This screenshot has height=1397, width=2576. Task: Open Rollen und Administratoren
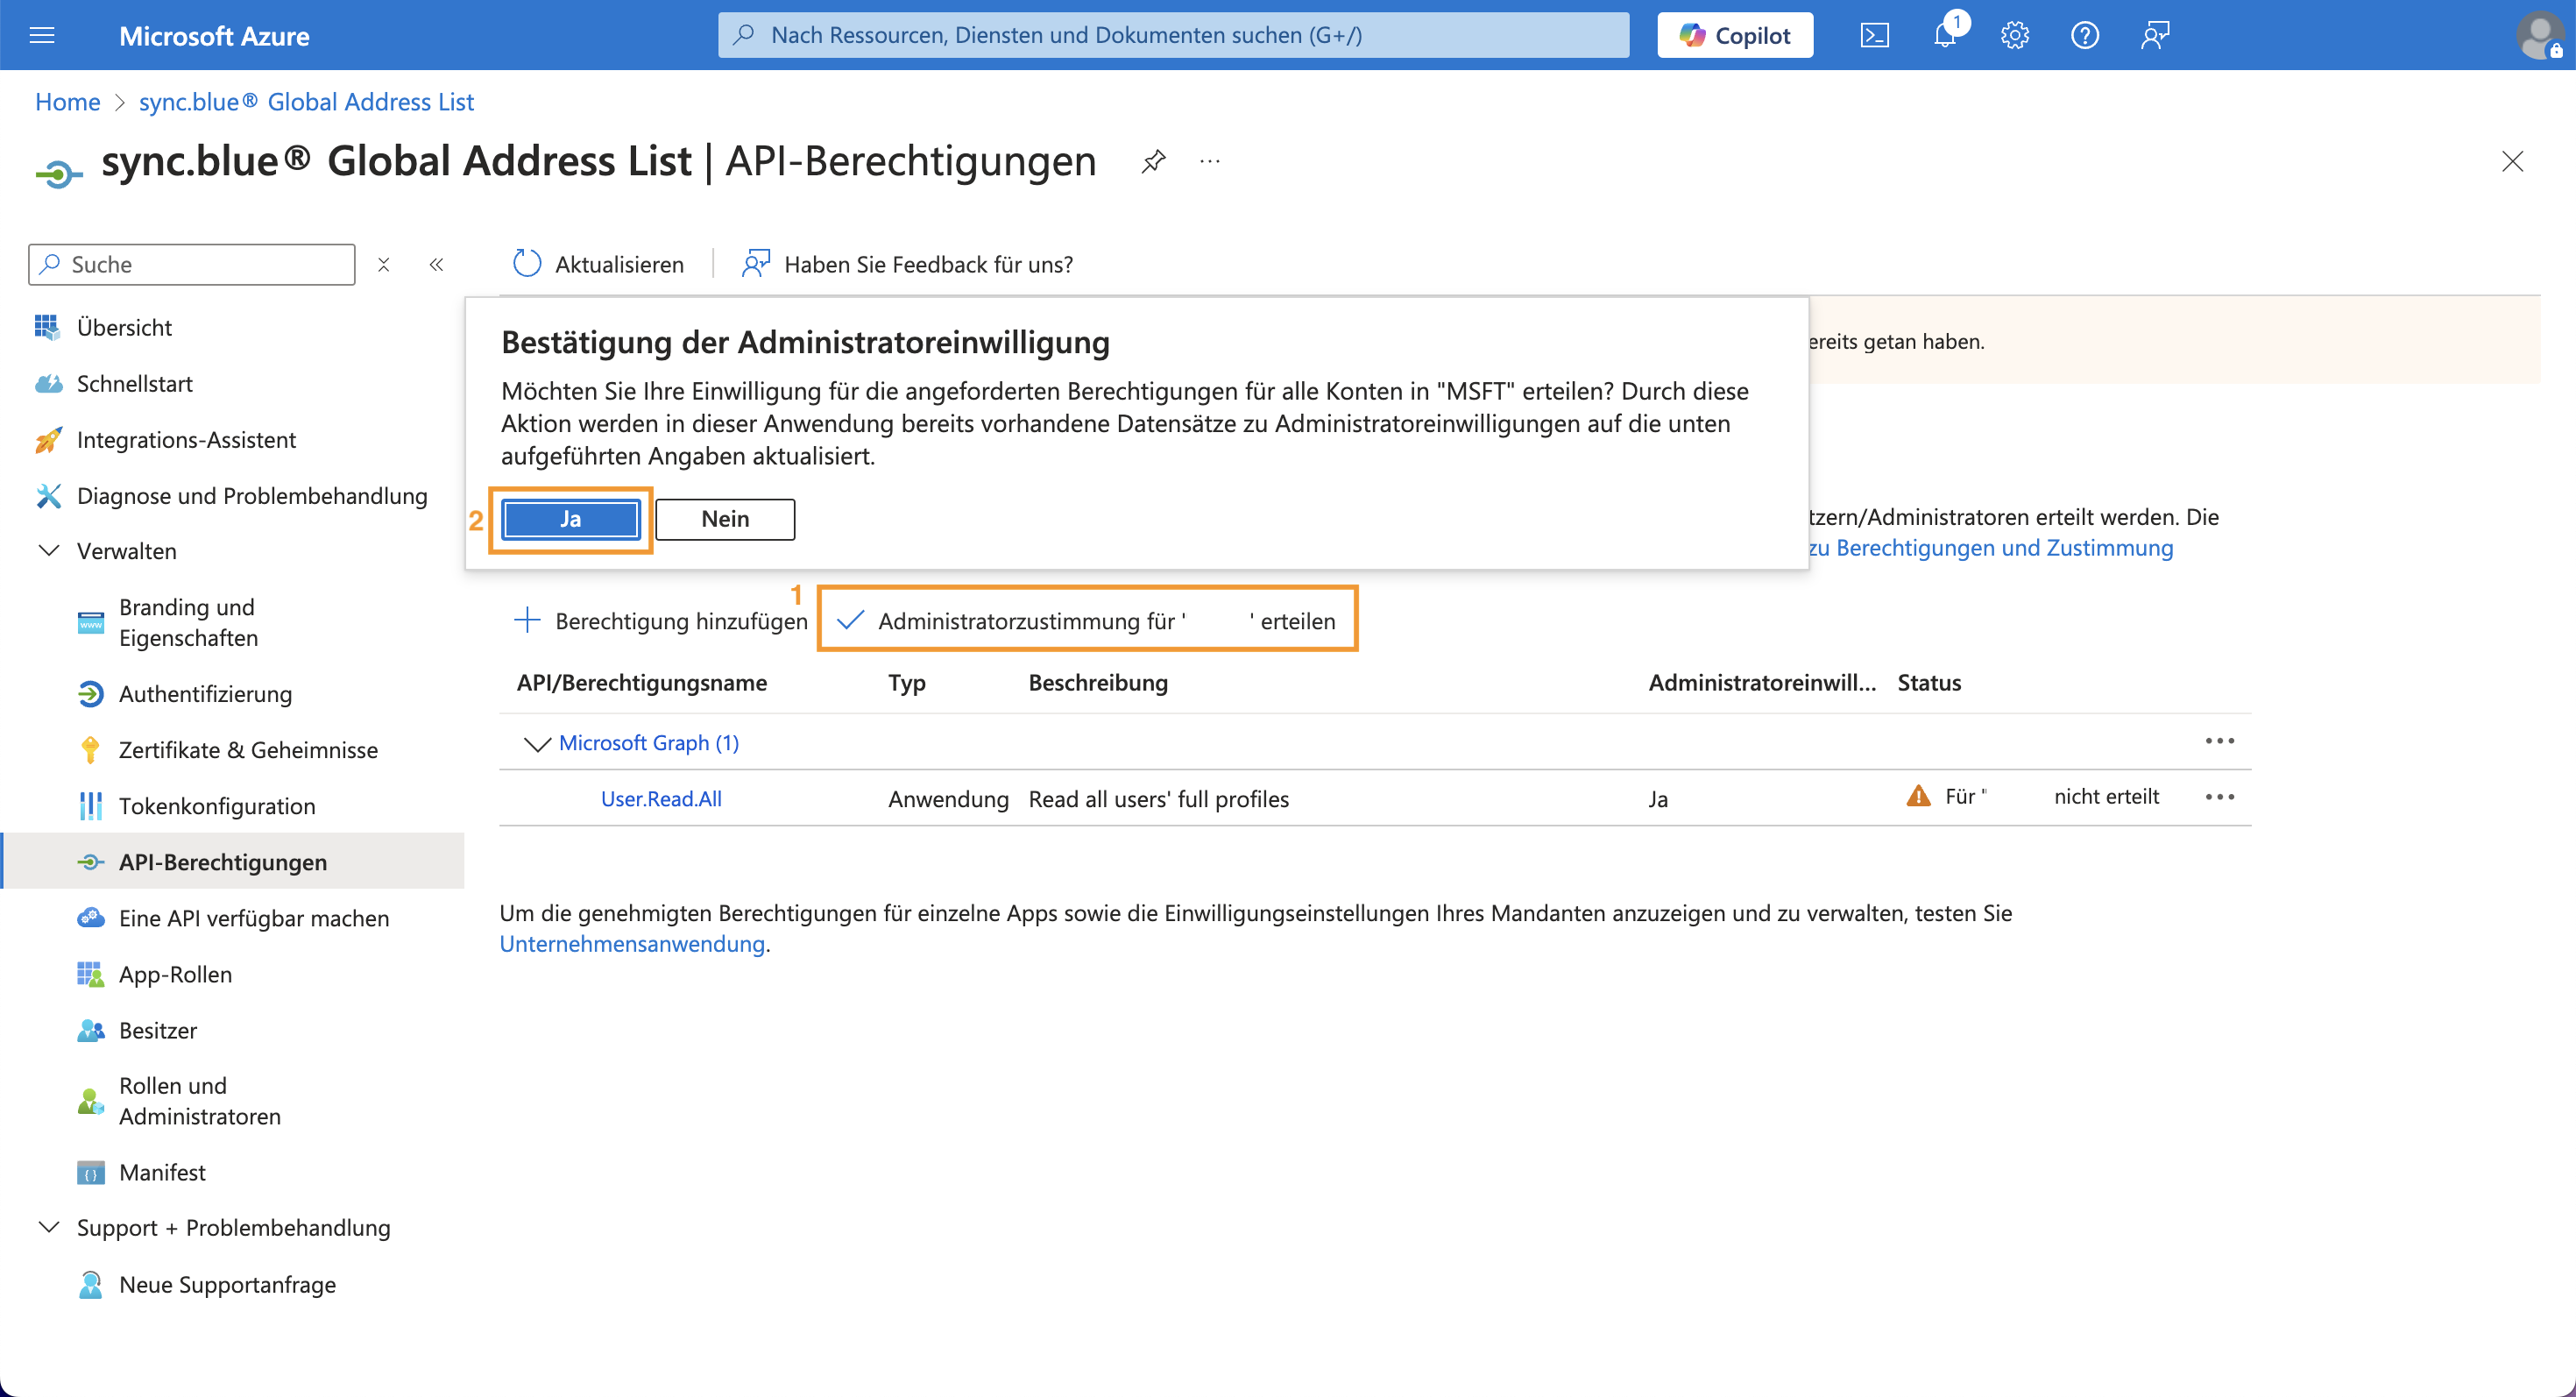[x=199, y=1100]
